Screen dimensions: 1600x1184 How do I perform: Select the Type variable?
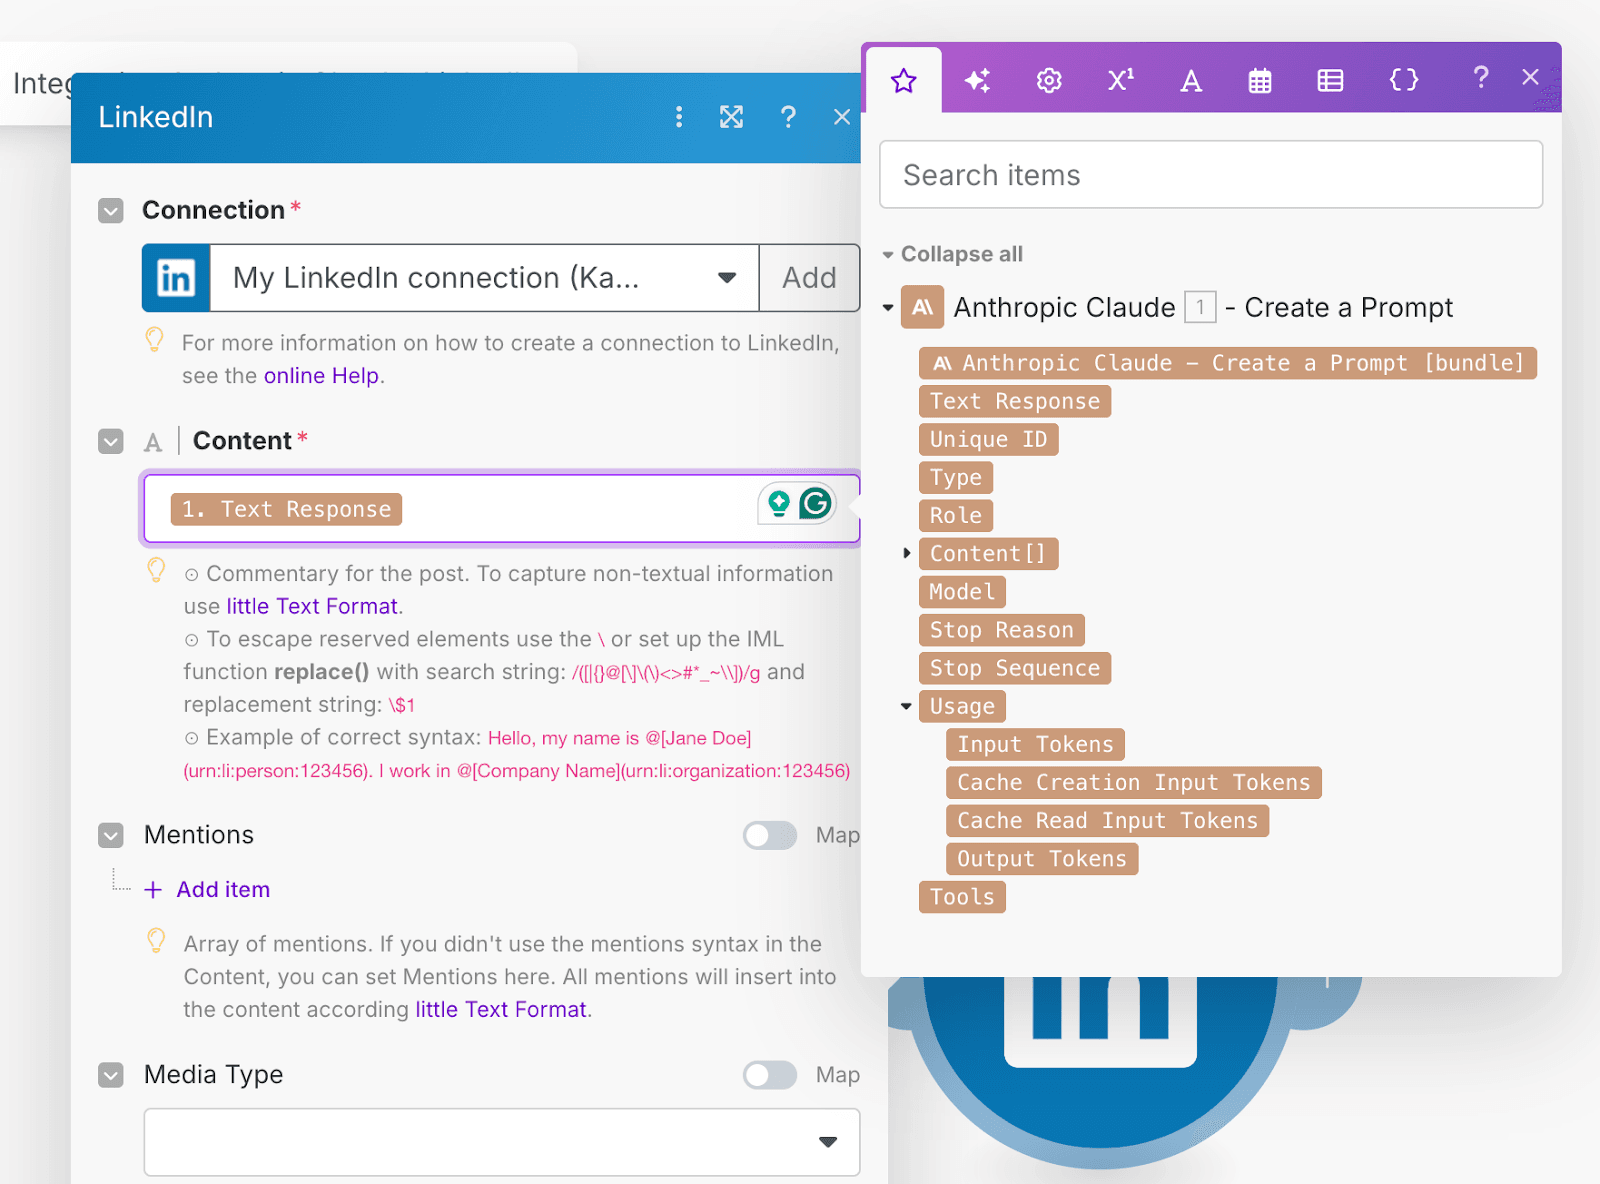click(956, 477)
